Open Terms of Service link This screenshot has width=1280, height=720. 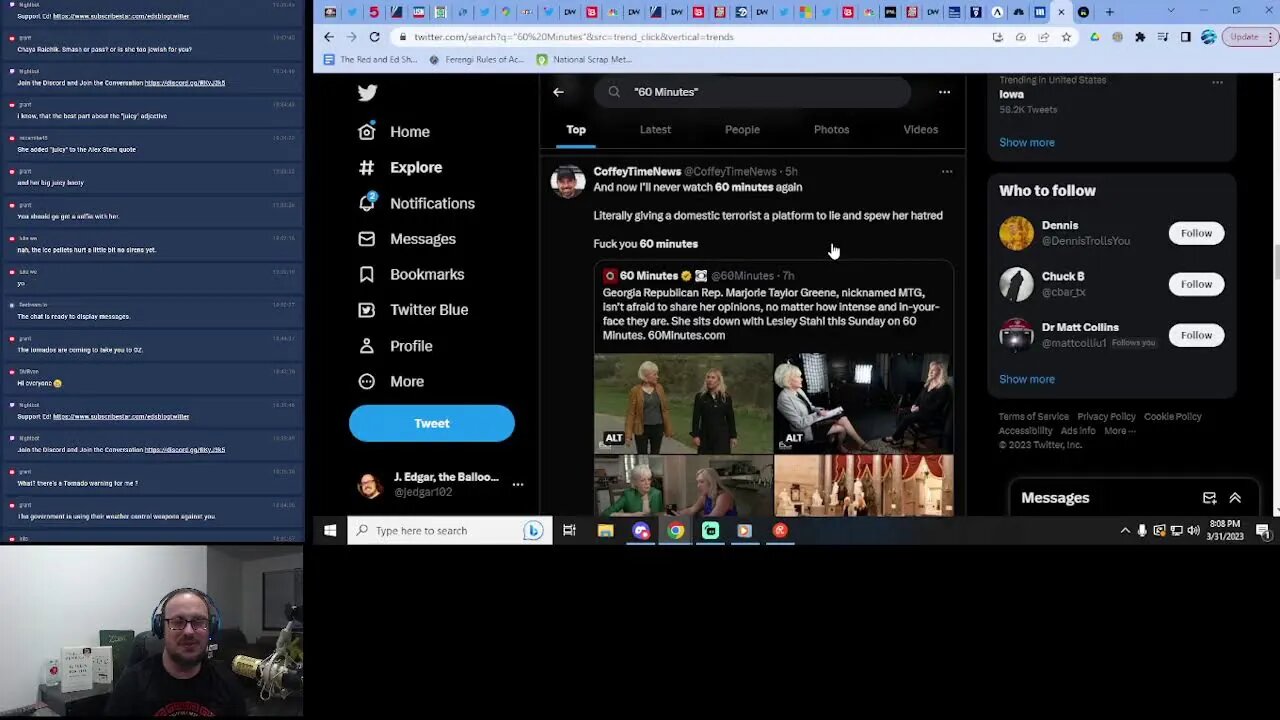point(1033,417)
